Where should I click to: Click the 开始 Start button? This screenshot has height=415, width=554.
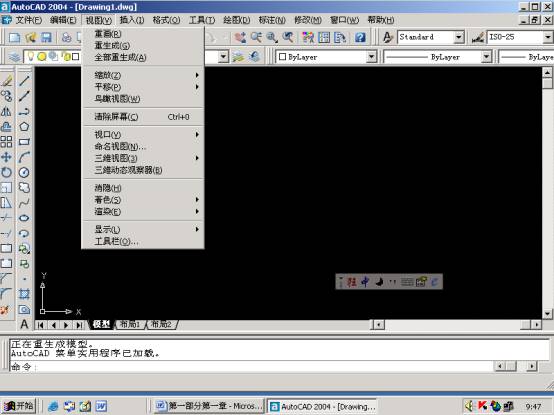pos(18,406)
